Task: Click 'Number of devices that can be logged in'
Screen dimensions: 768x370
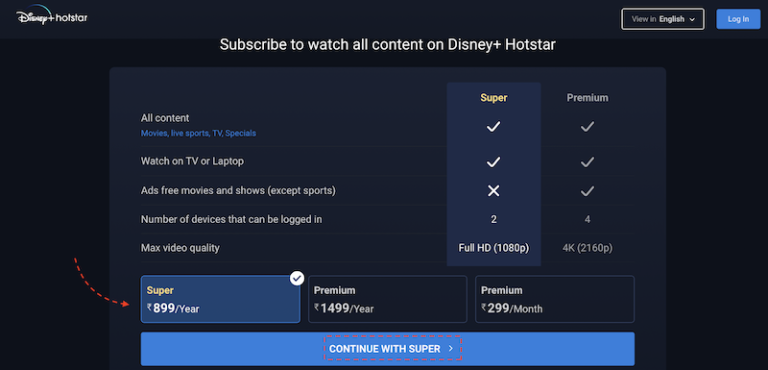Action: pos(231,220)
